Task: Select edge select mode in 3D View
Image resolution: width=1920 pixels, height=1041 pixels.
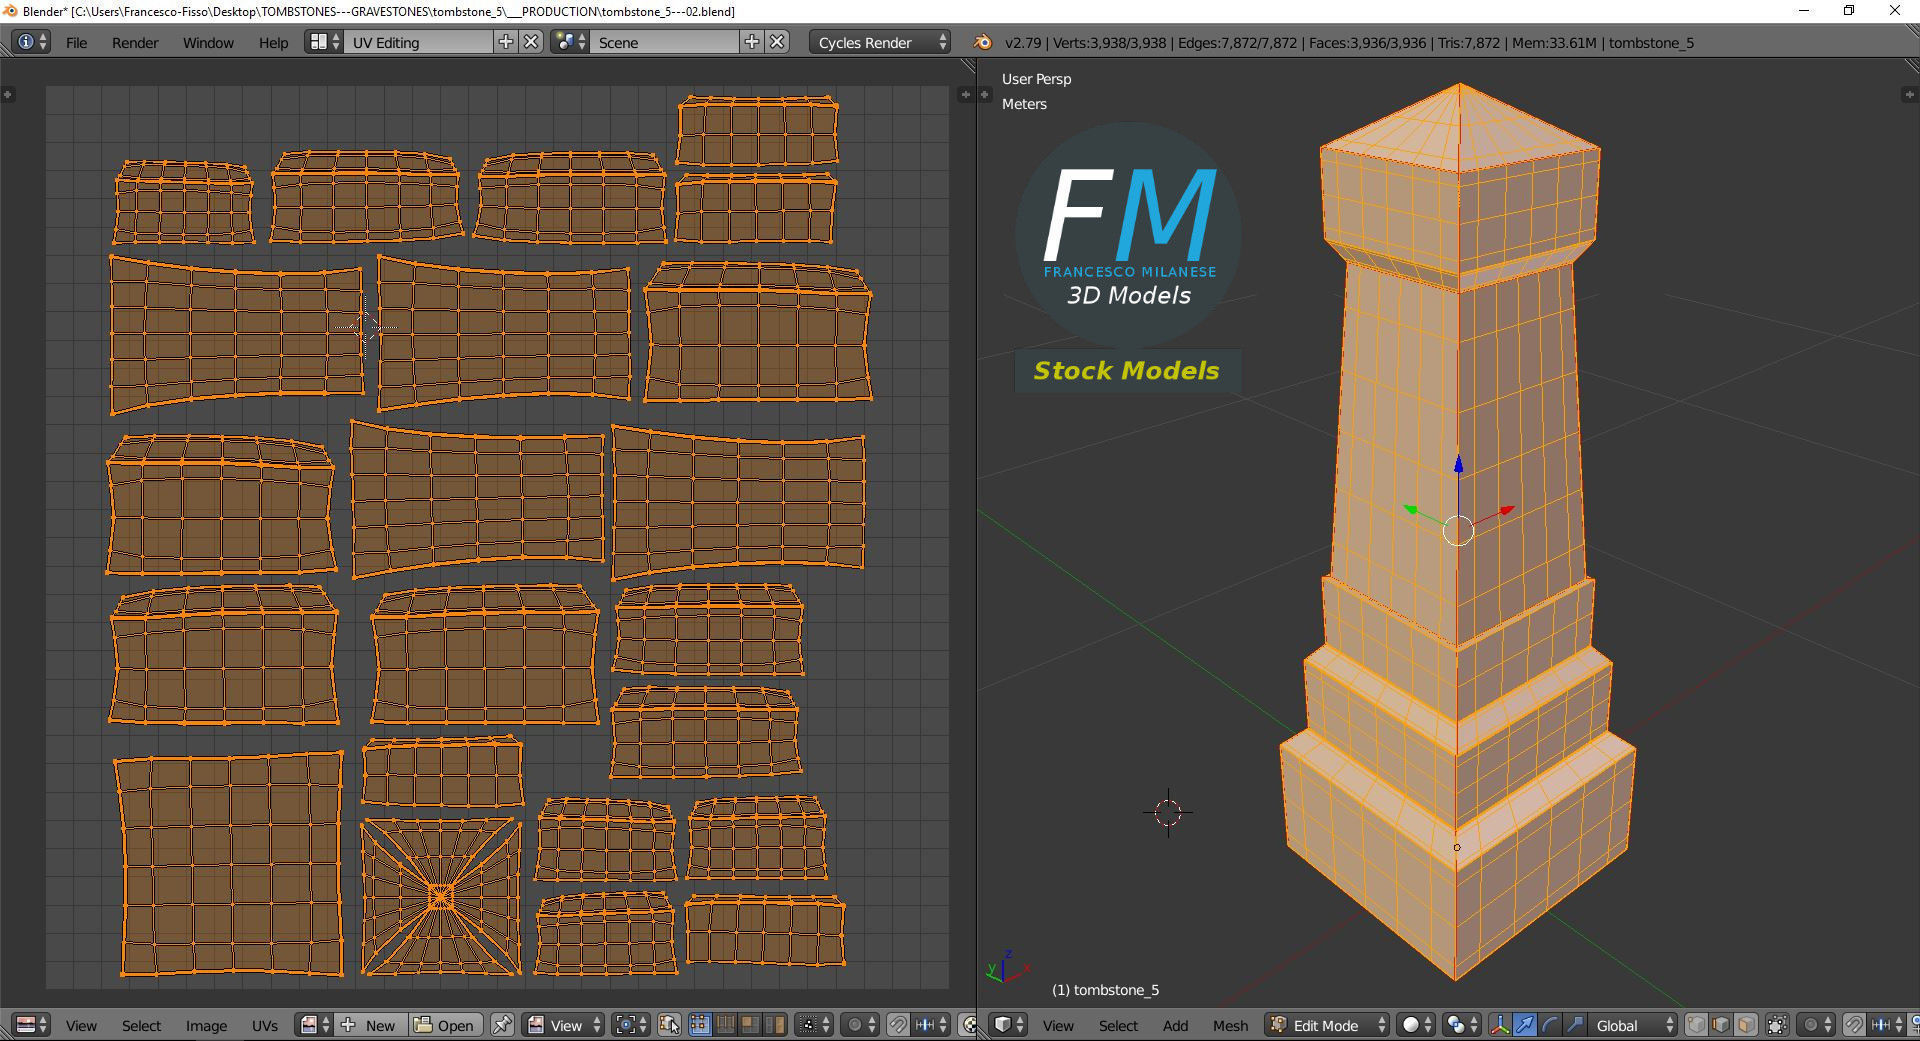Action: coord(1721,1025)
